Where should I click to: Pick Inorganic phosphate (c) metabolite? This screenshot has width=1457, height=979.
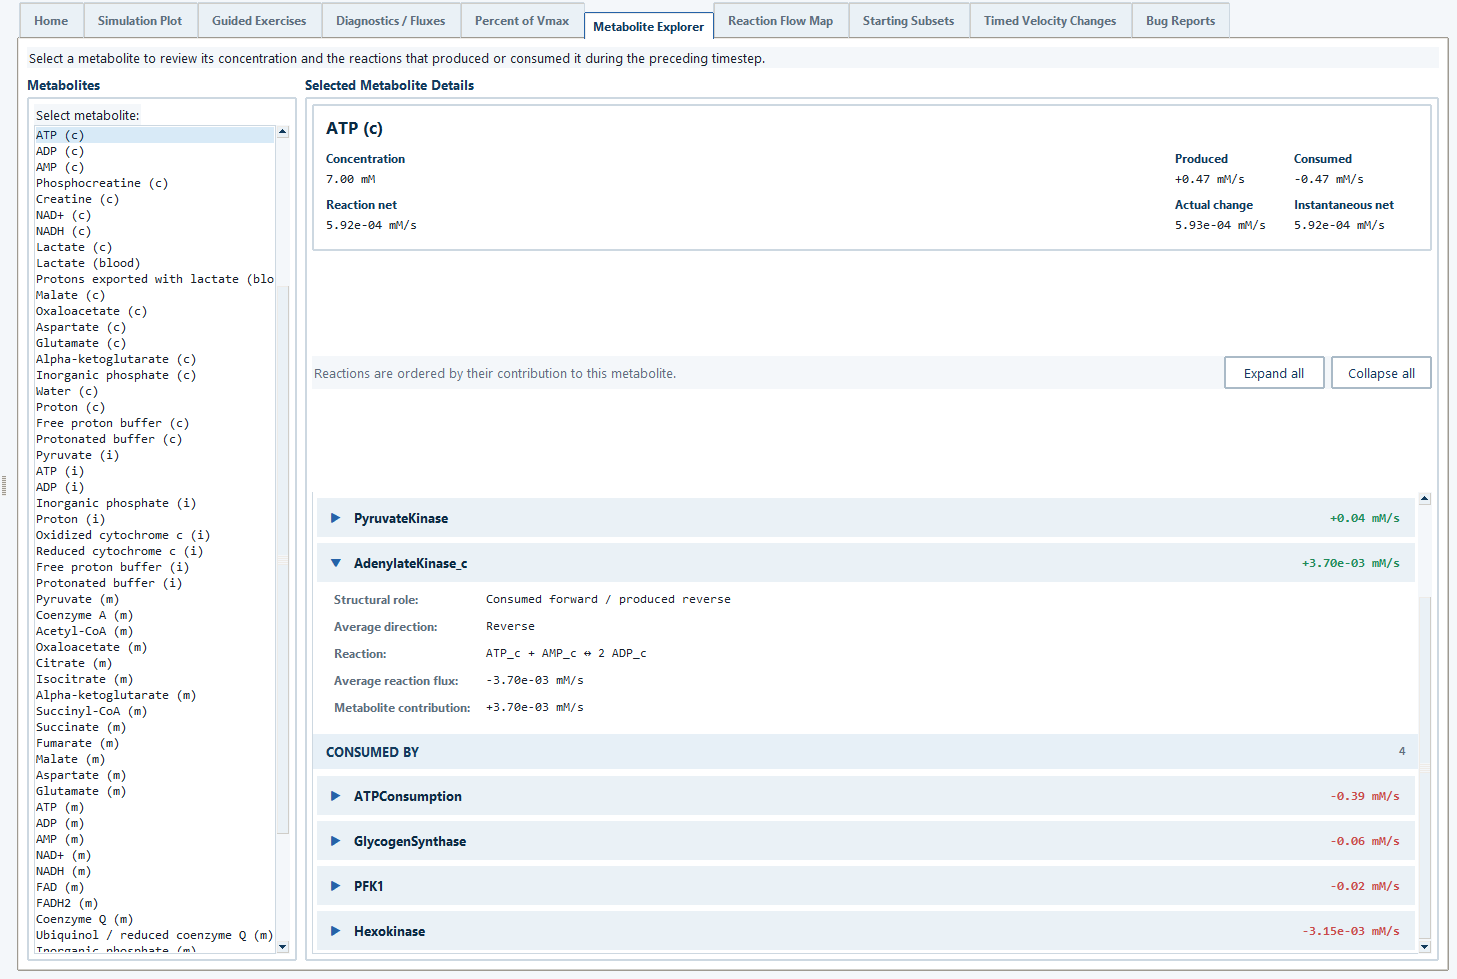coord(154,375)
